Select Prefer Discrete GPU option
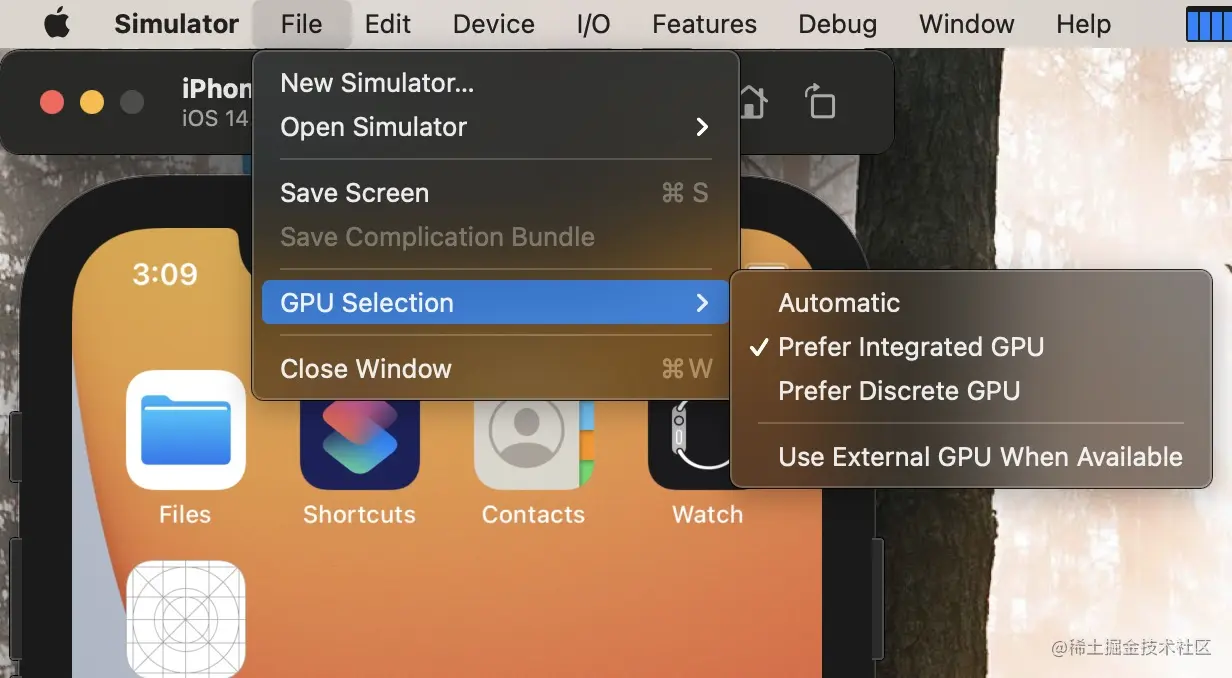Screen dimensions: 1232x678 (971, 391)
